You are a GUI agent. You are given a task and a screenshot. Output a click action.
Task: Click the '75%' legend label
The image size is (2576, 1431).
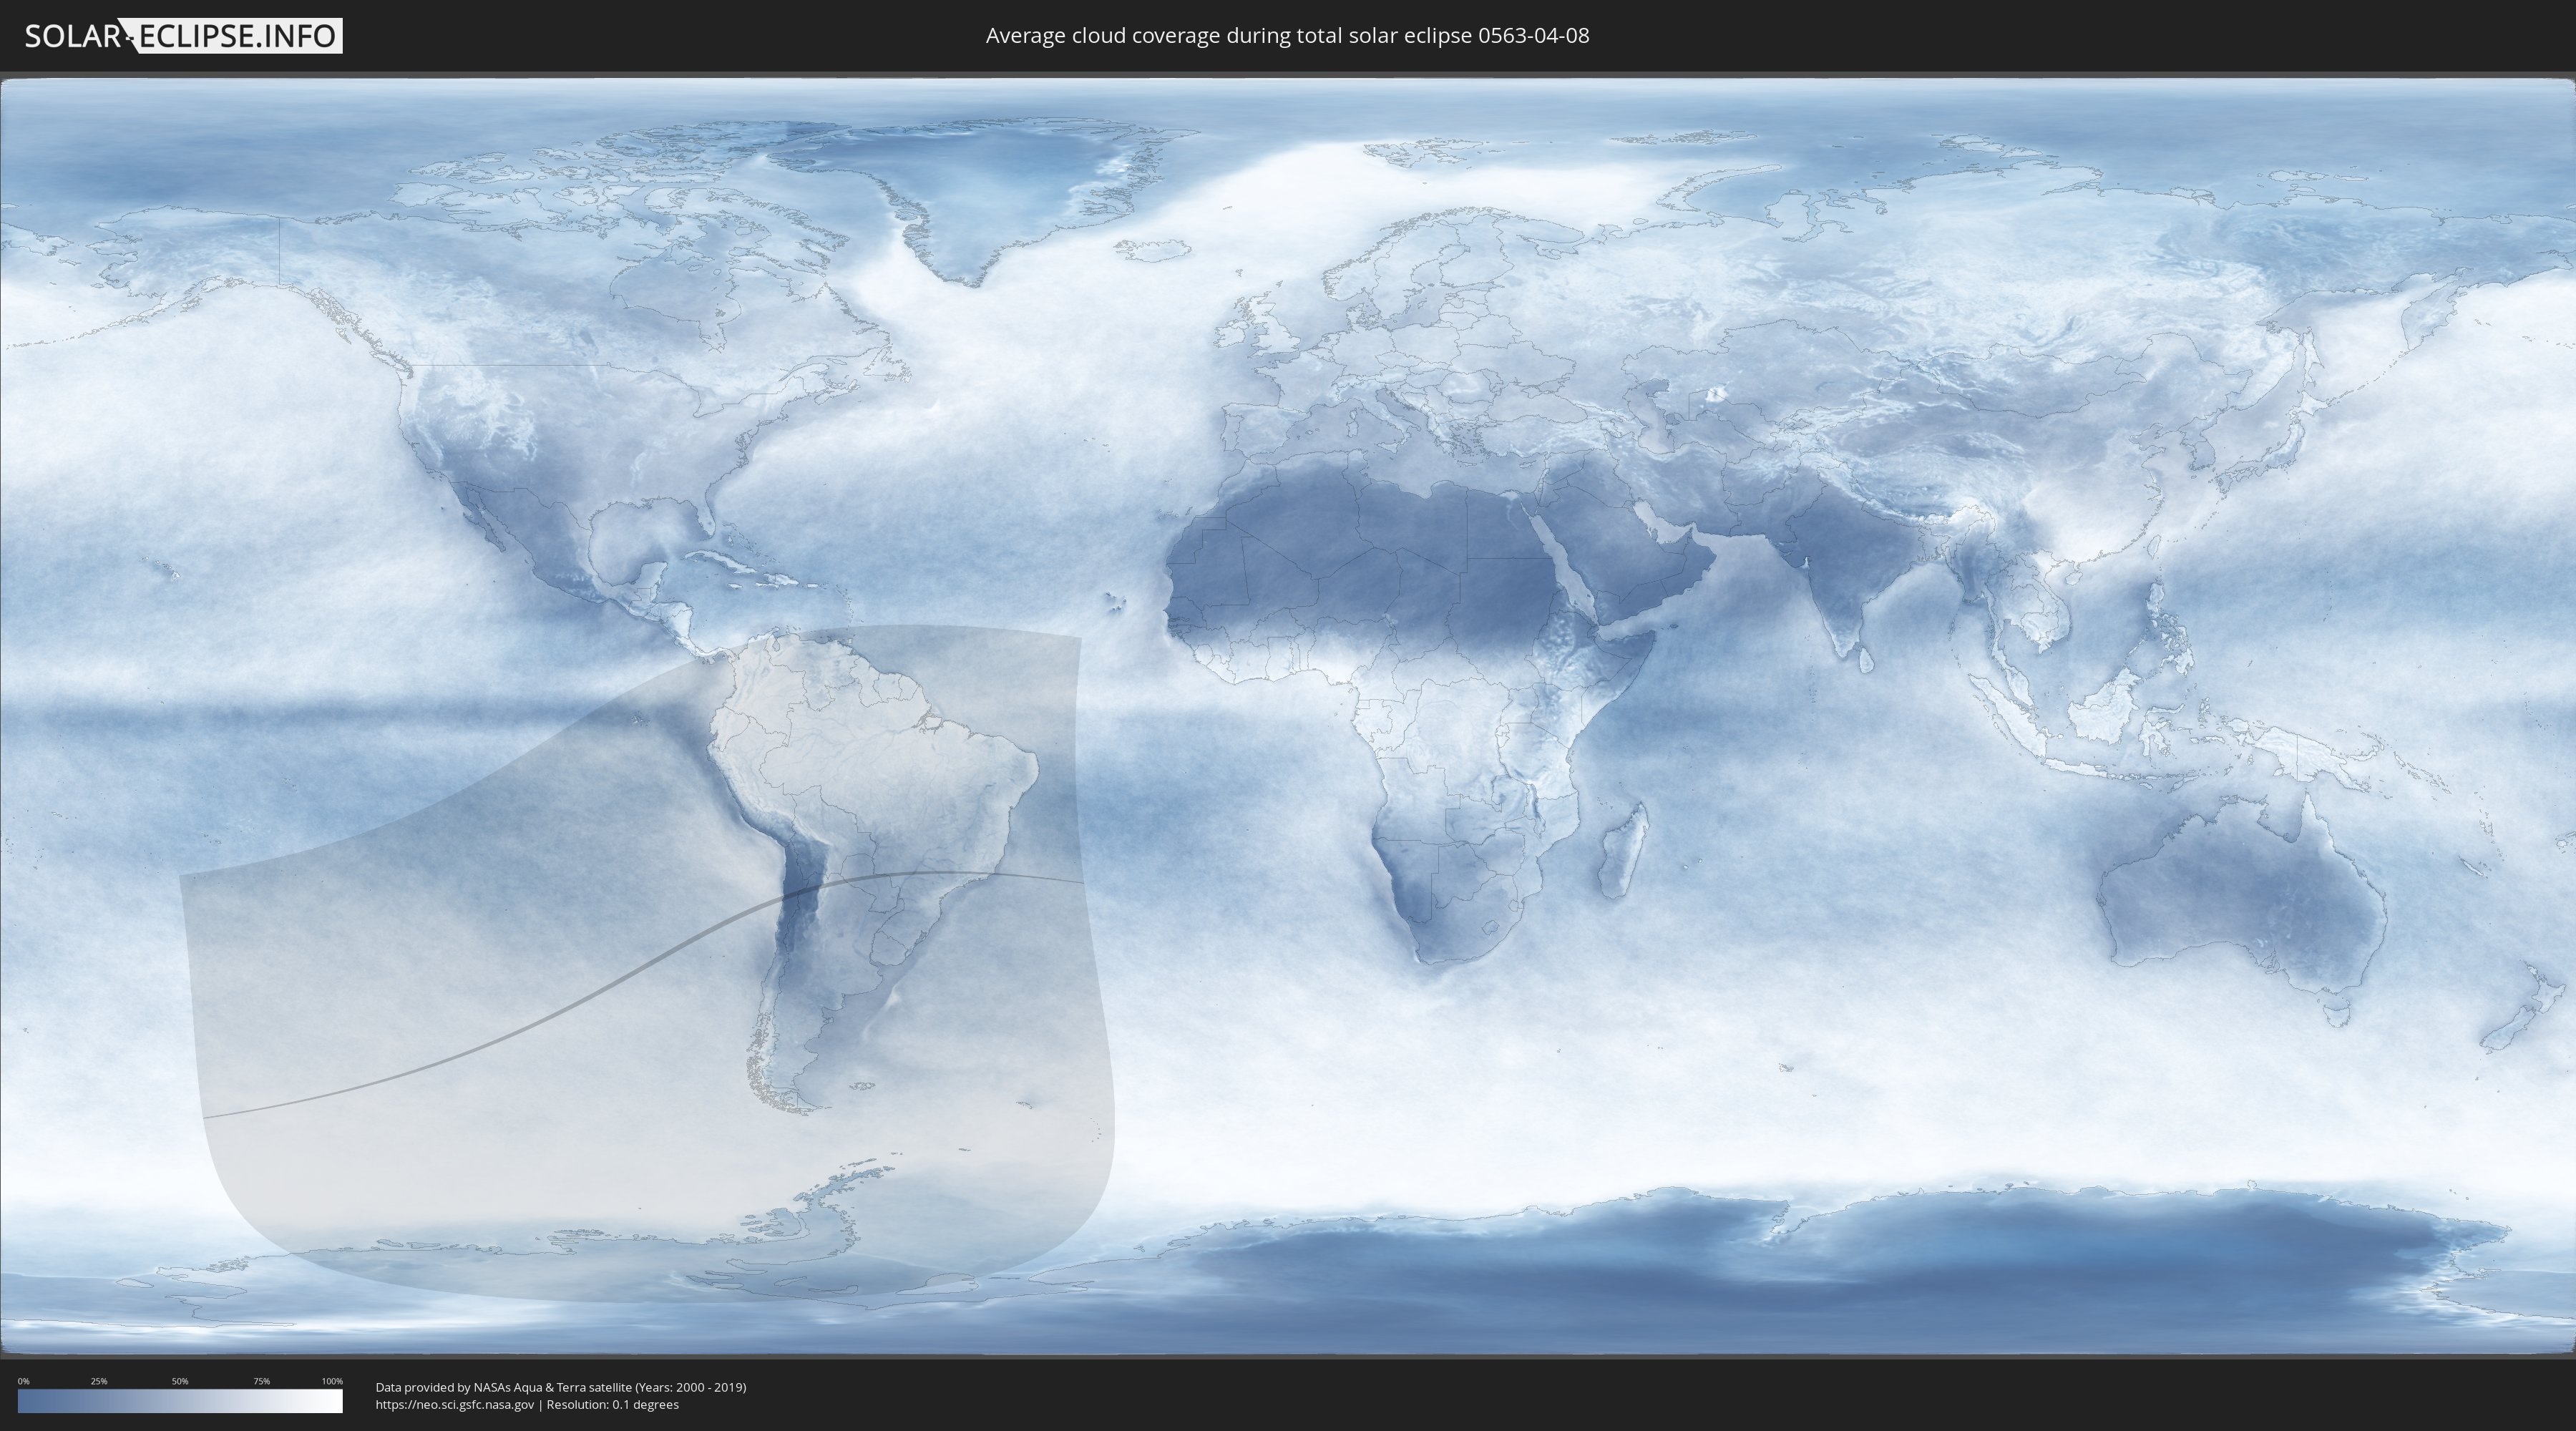coord(261,1381)
